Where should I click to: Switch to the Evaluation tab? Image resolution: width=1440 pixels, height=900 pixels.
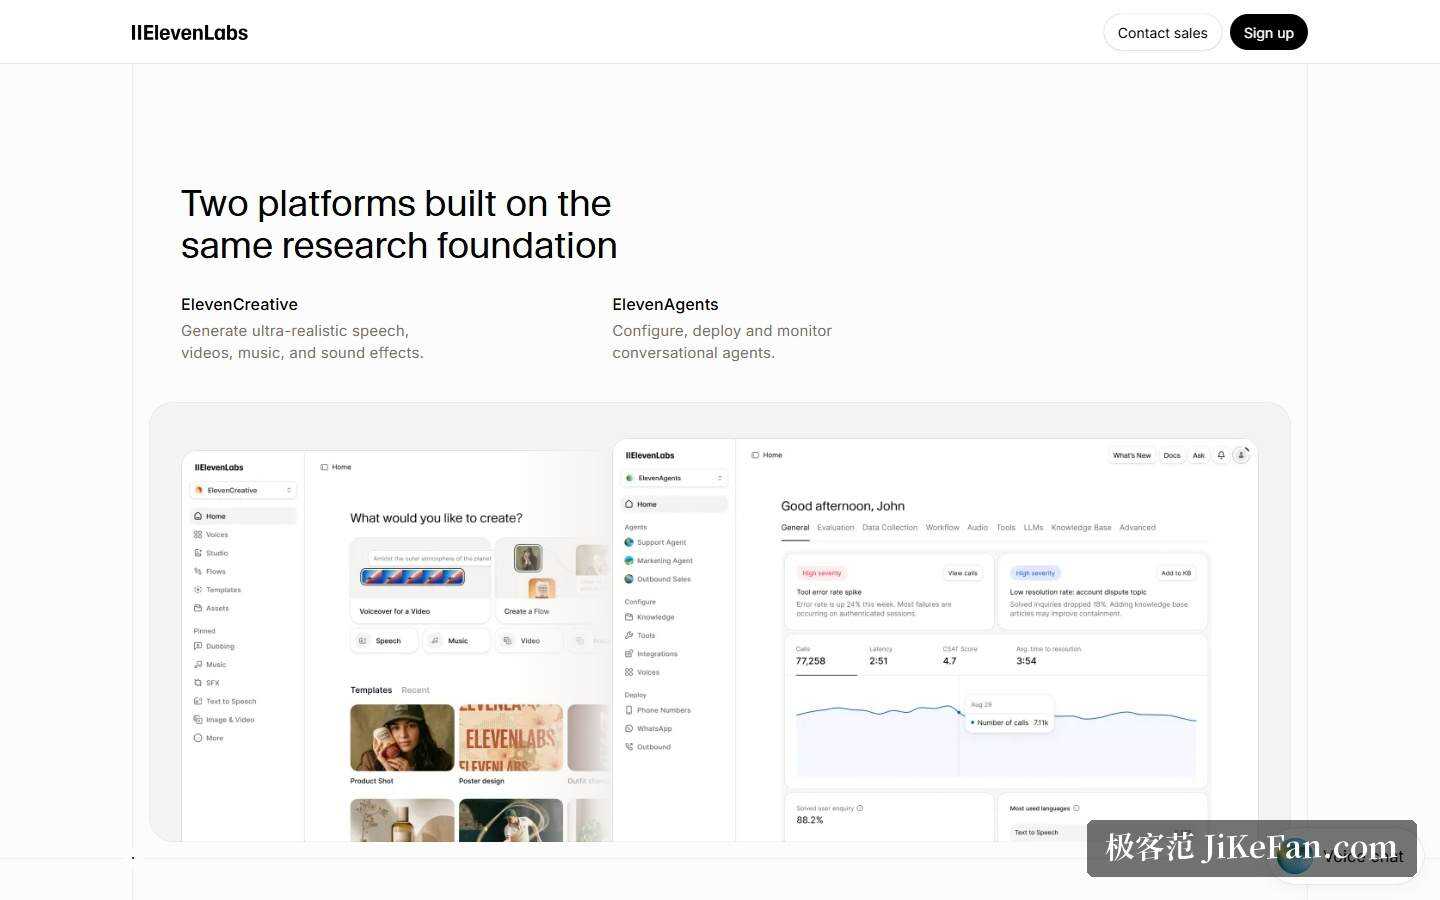[836, 527]
